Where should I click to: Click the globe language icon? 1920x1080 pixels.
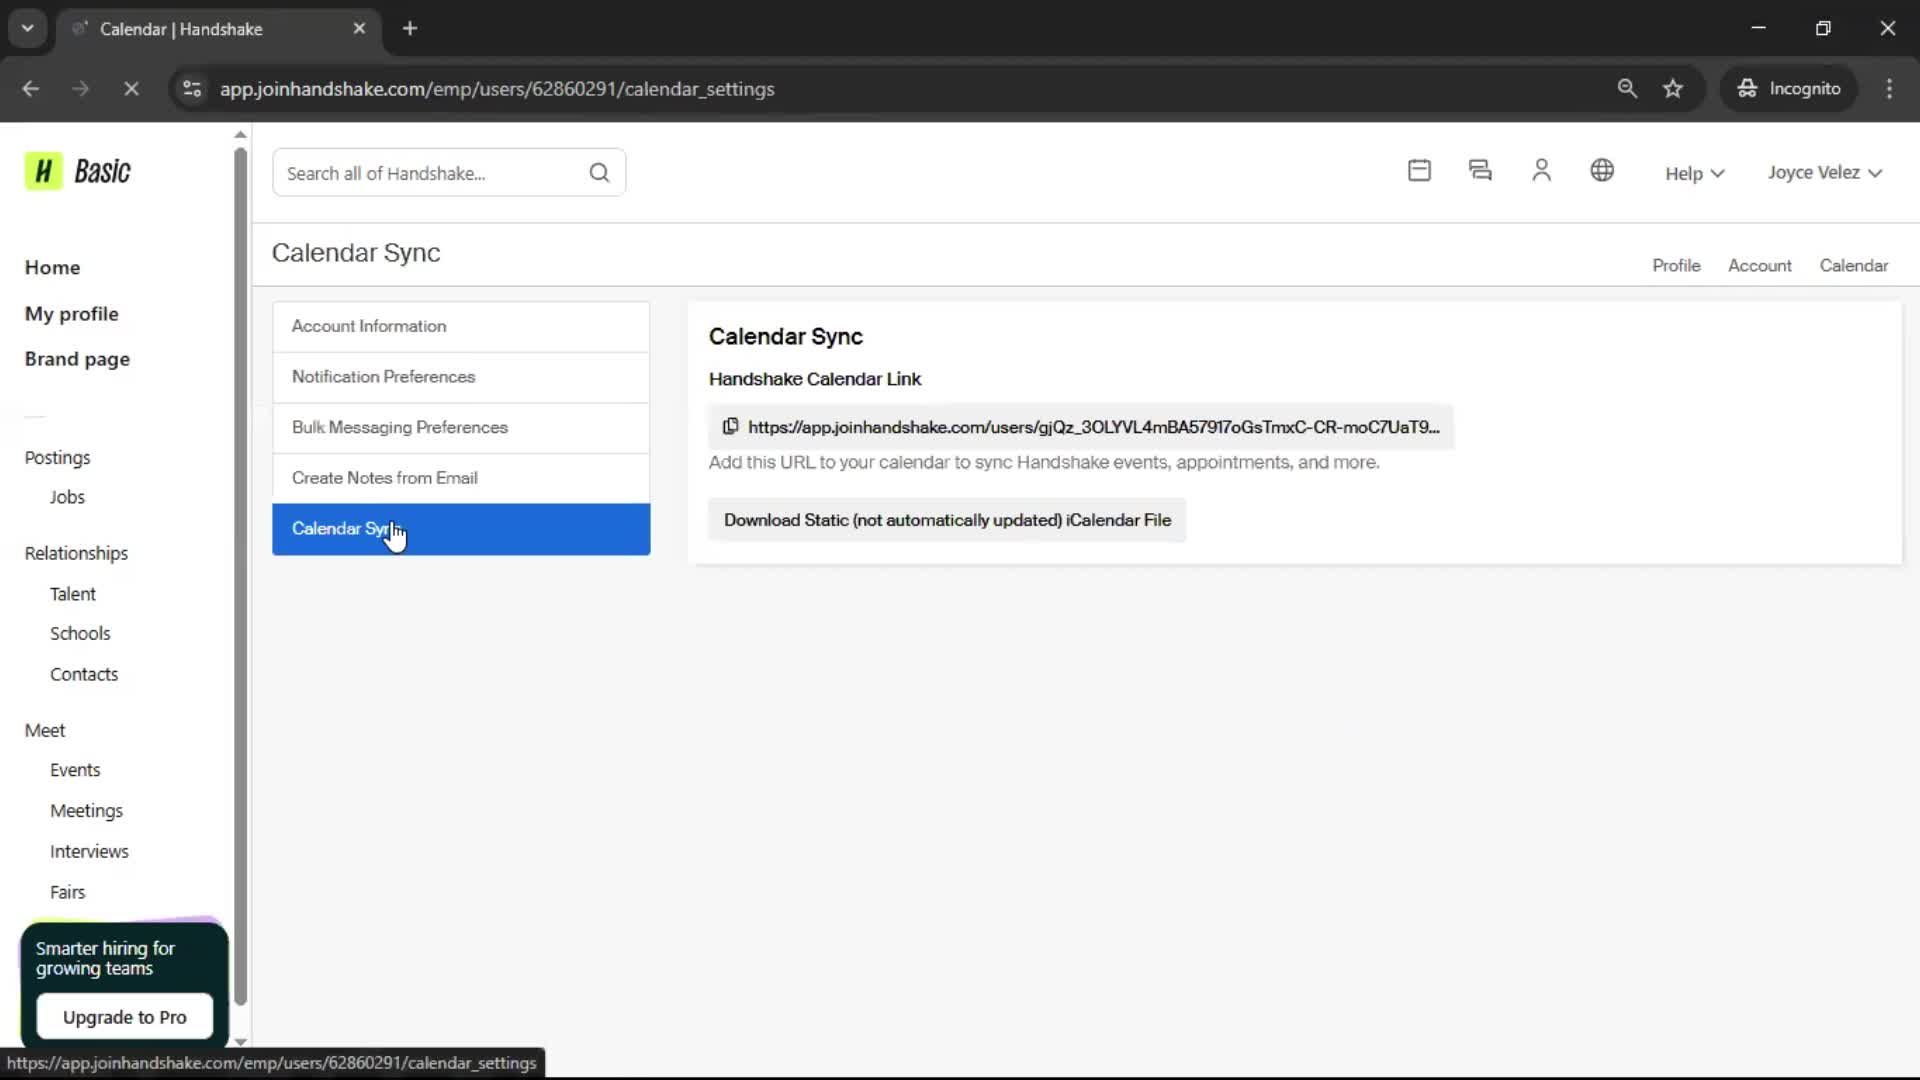point(1602,171)
